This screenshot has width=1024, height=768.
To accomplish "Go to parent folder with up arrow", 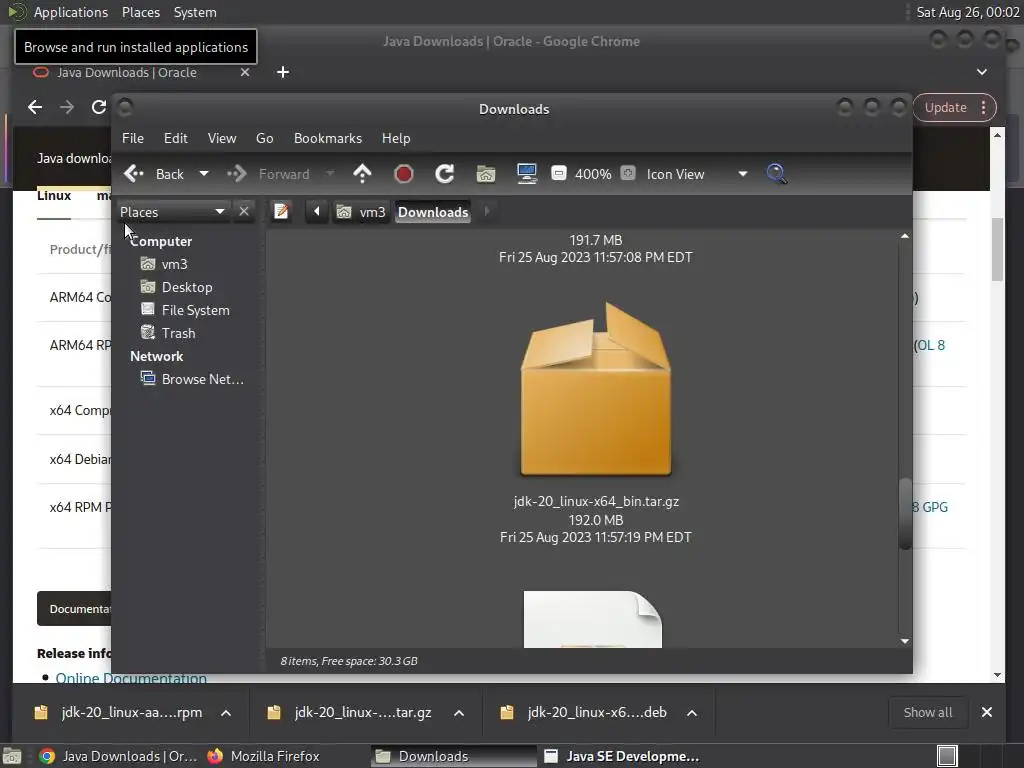I will click(x=362, y=174).
